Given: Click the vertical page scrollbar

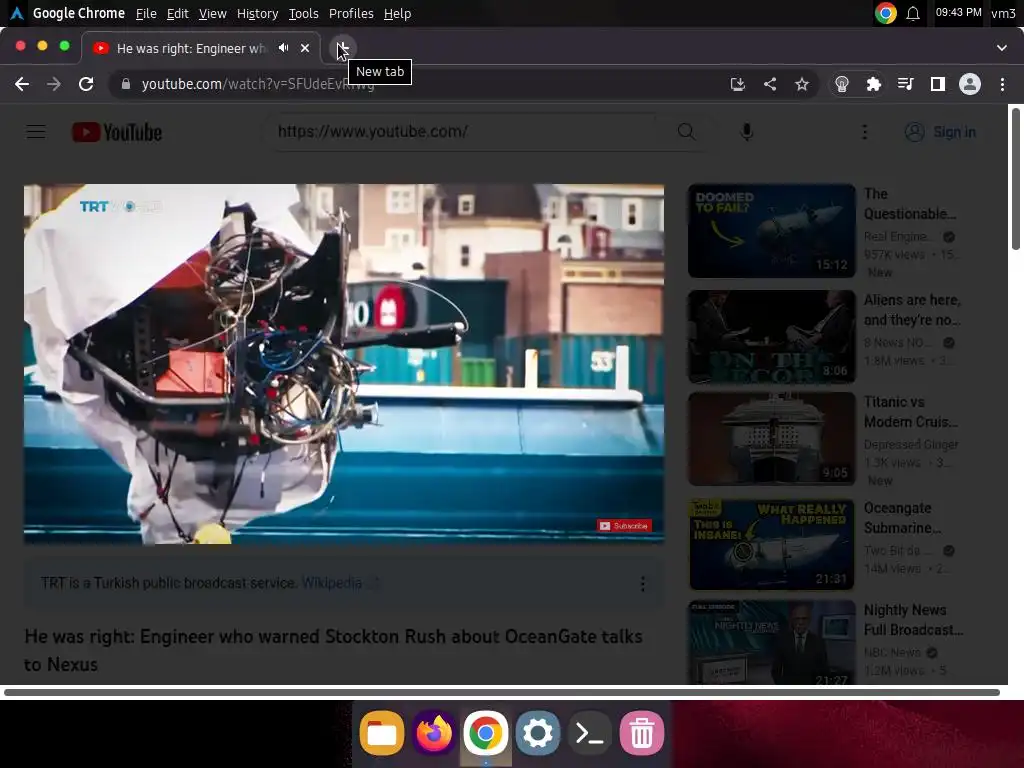Looking at the screenshot, I should [x=1016, y=178].
